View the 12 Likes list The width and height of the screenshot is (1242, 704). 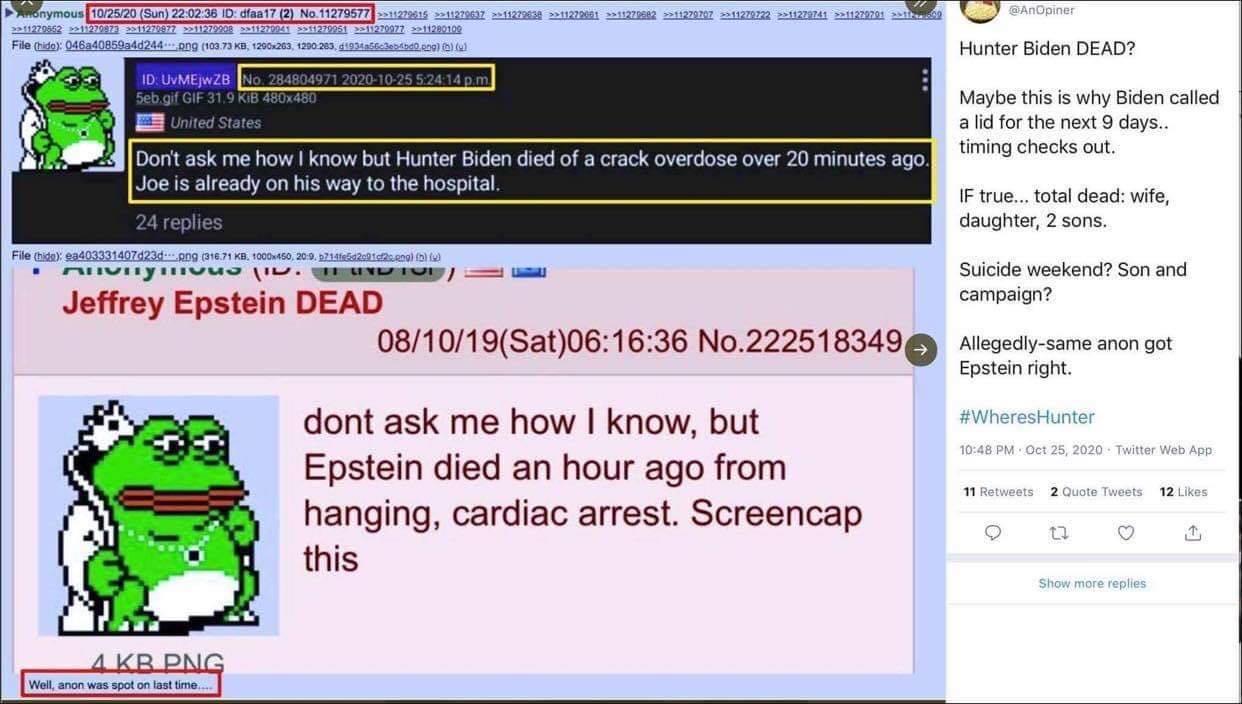click(1183, 491)
